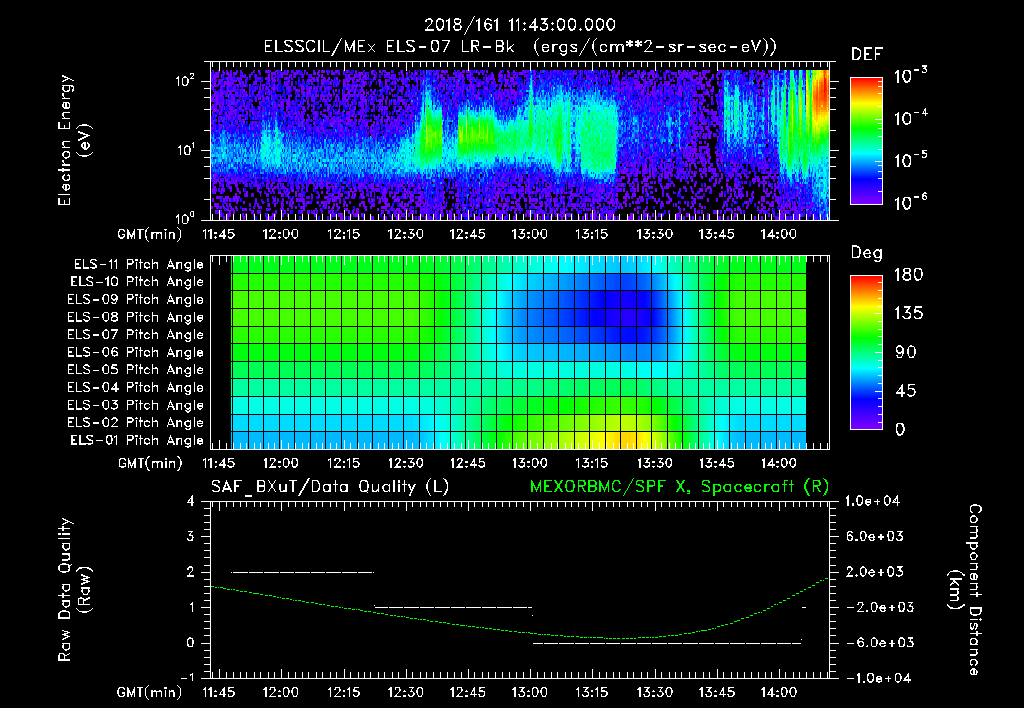Click the Deg label above the pitch color bar
The image size is (1024, 708).
coord(867,253)
